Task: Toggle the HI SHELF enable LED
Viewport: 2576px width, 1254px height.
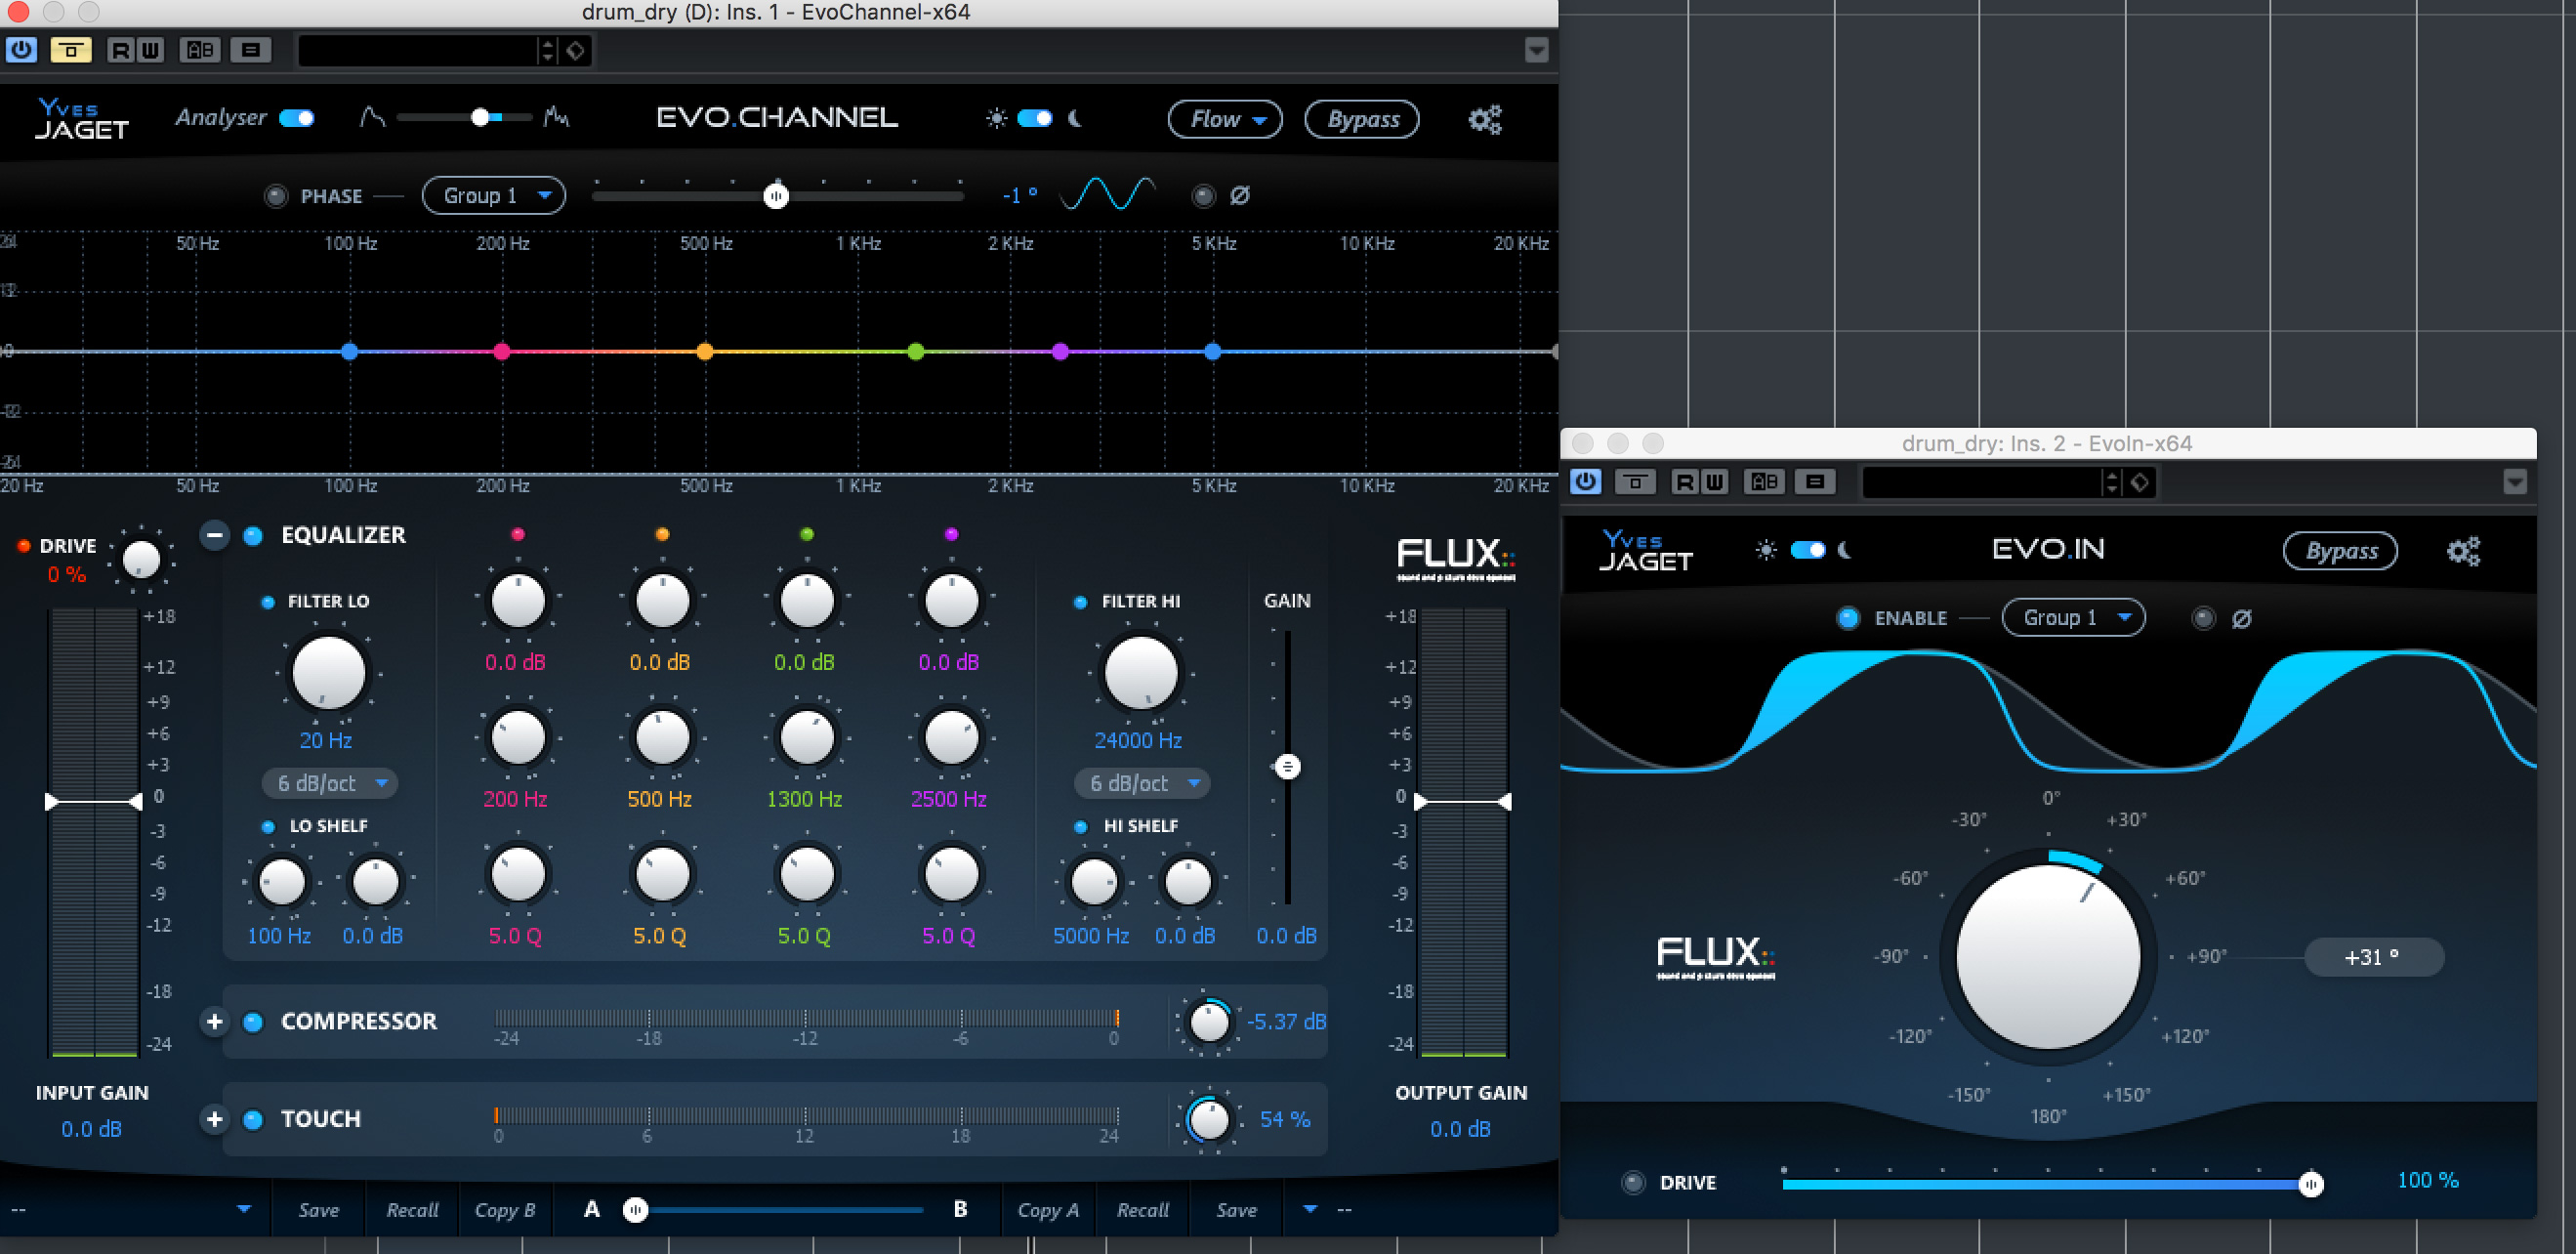Action: pyautogui.click(x=1080, y=826)
